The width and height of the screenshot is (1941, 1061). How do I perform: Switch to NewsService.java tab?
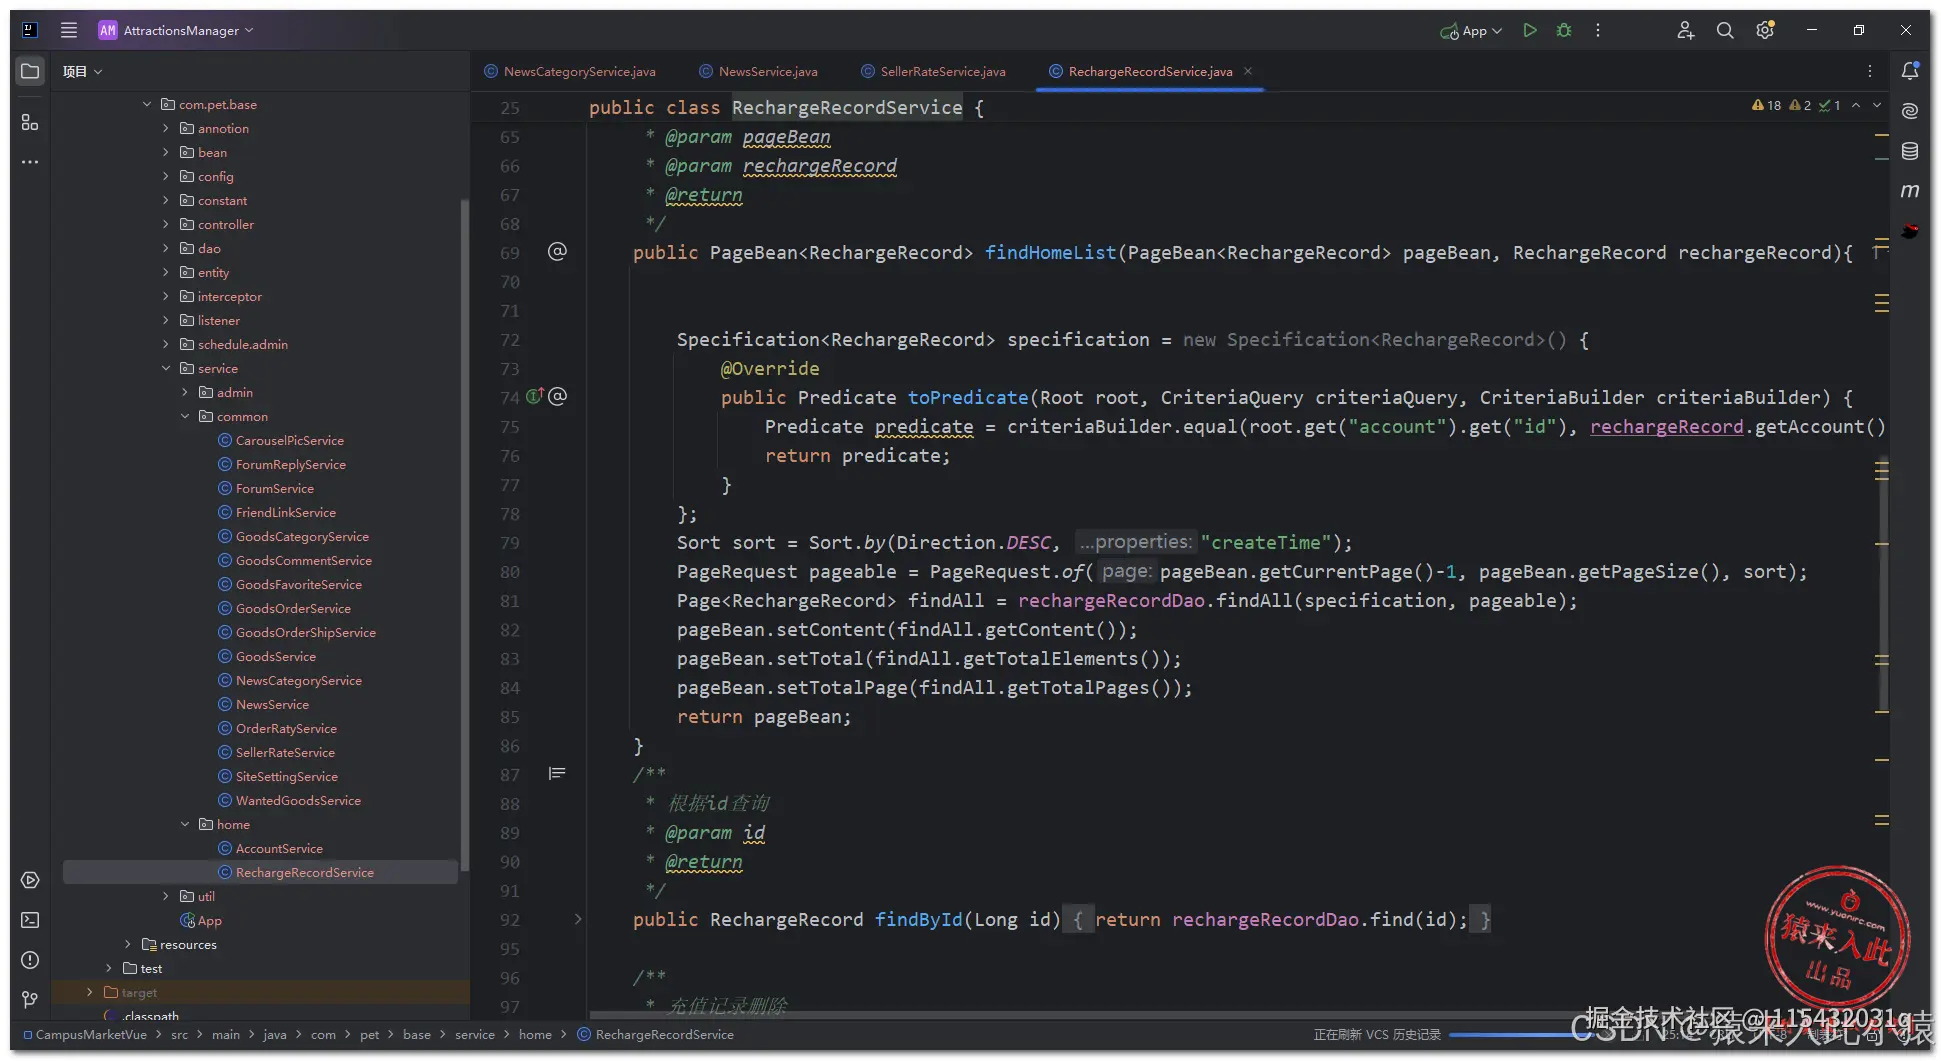pos(759,71)
